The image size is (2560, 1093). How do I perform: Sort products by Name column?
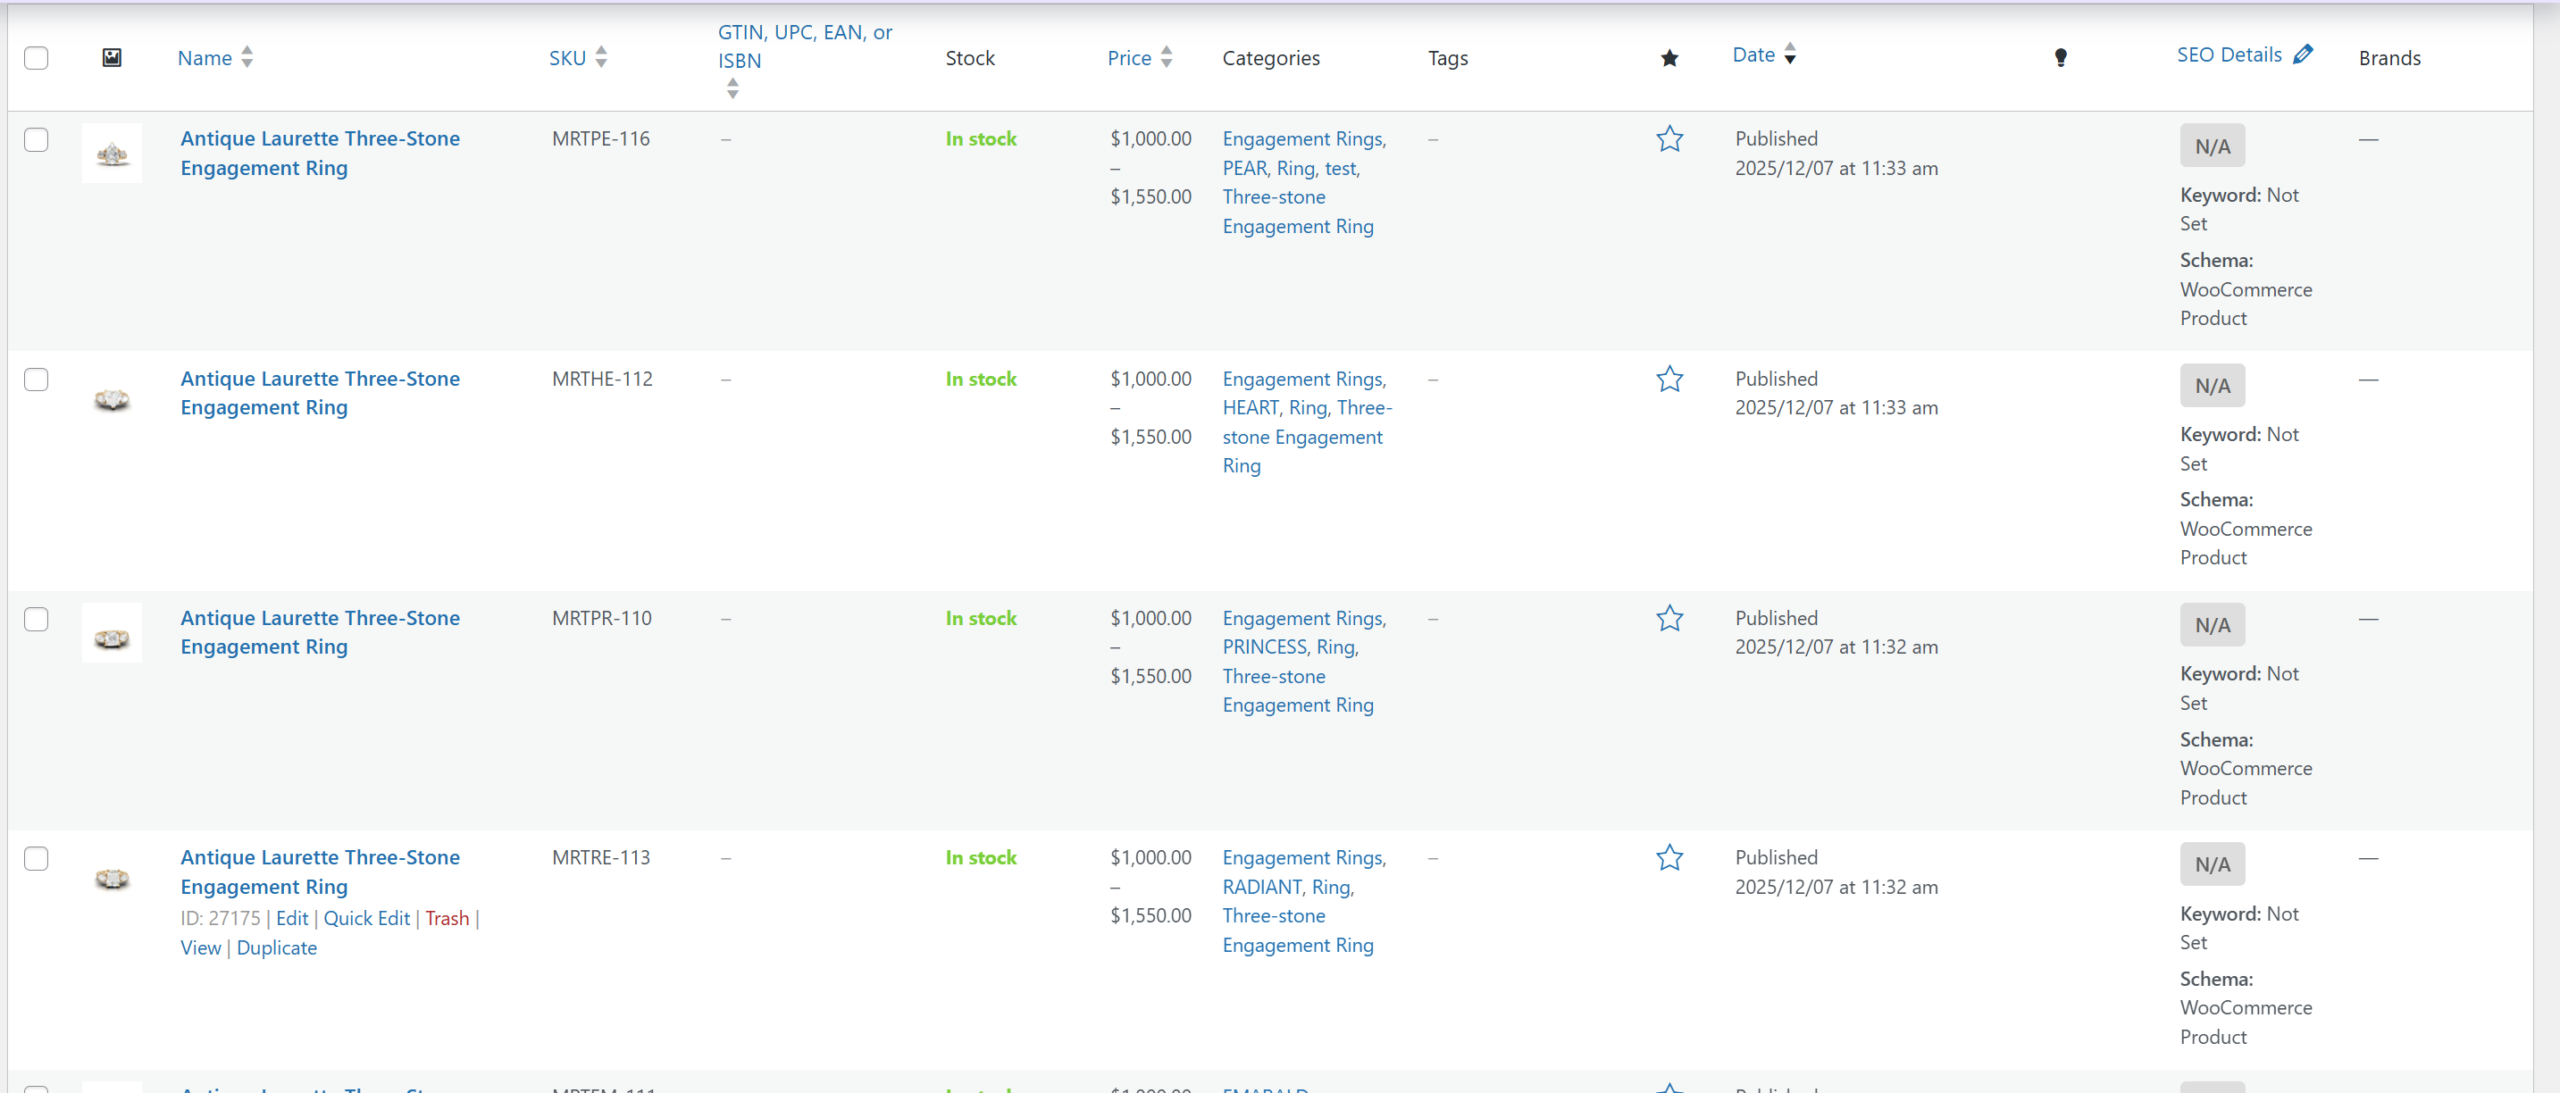point(205,58)
